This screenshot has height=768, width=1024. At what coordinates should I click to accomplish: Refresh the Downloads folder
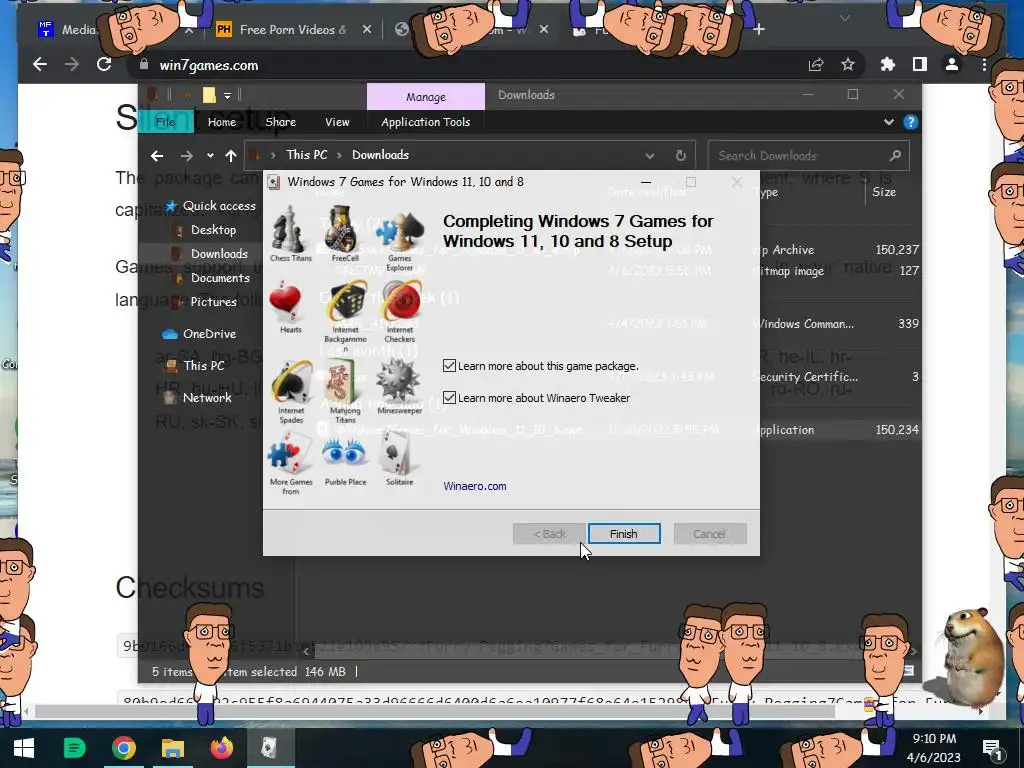(x=680, y=155)
